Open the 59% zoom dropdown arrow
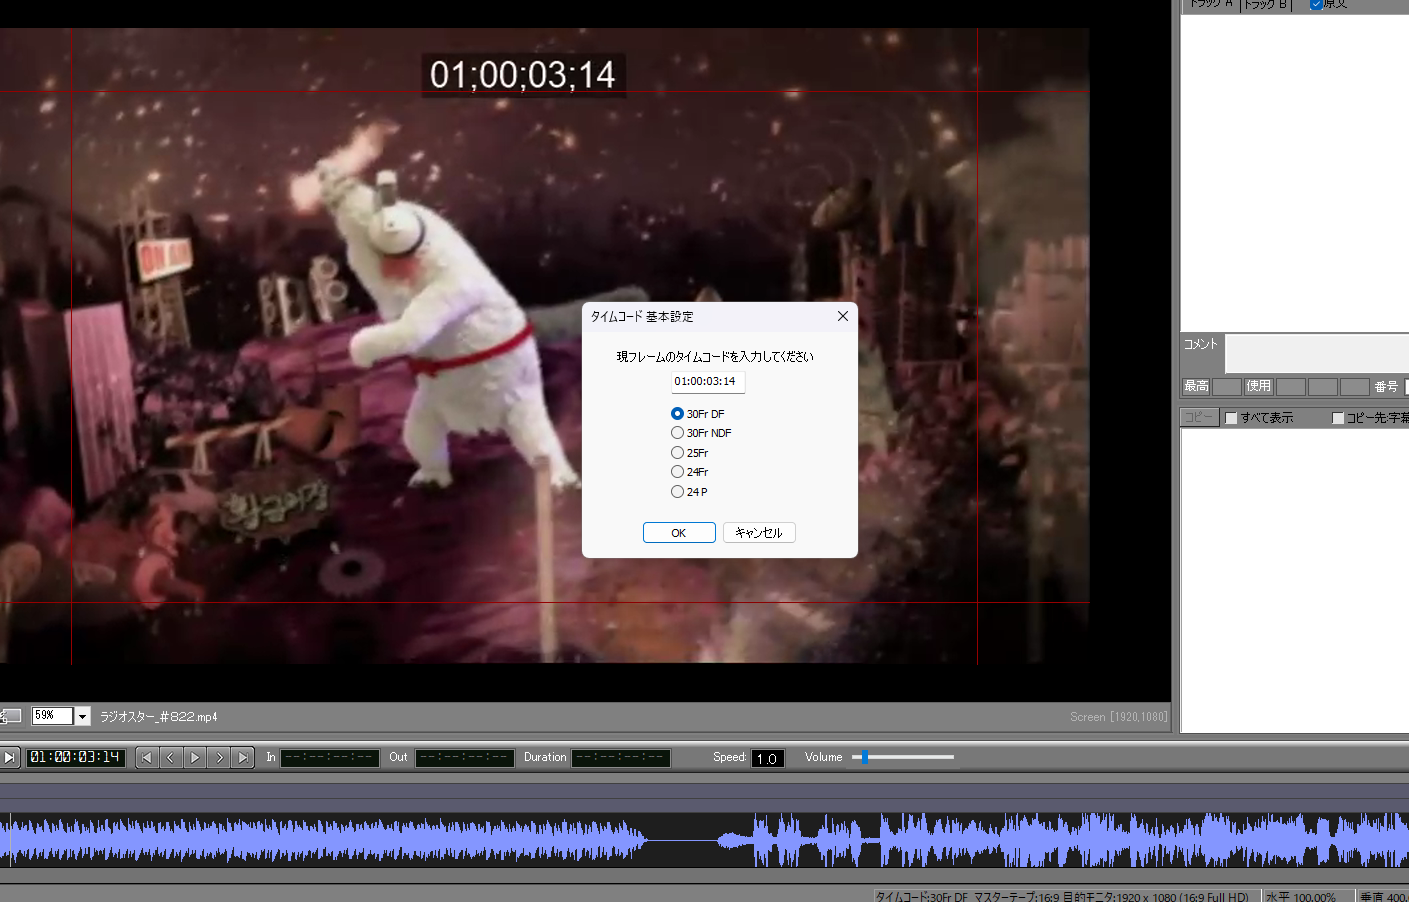 (83, 716)
